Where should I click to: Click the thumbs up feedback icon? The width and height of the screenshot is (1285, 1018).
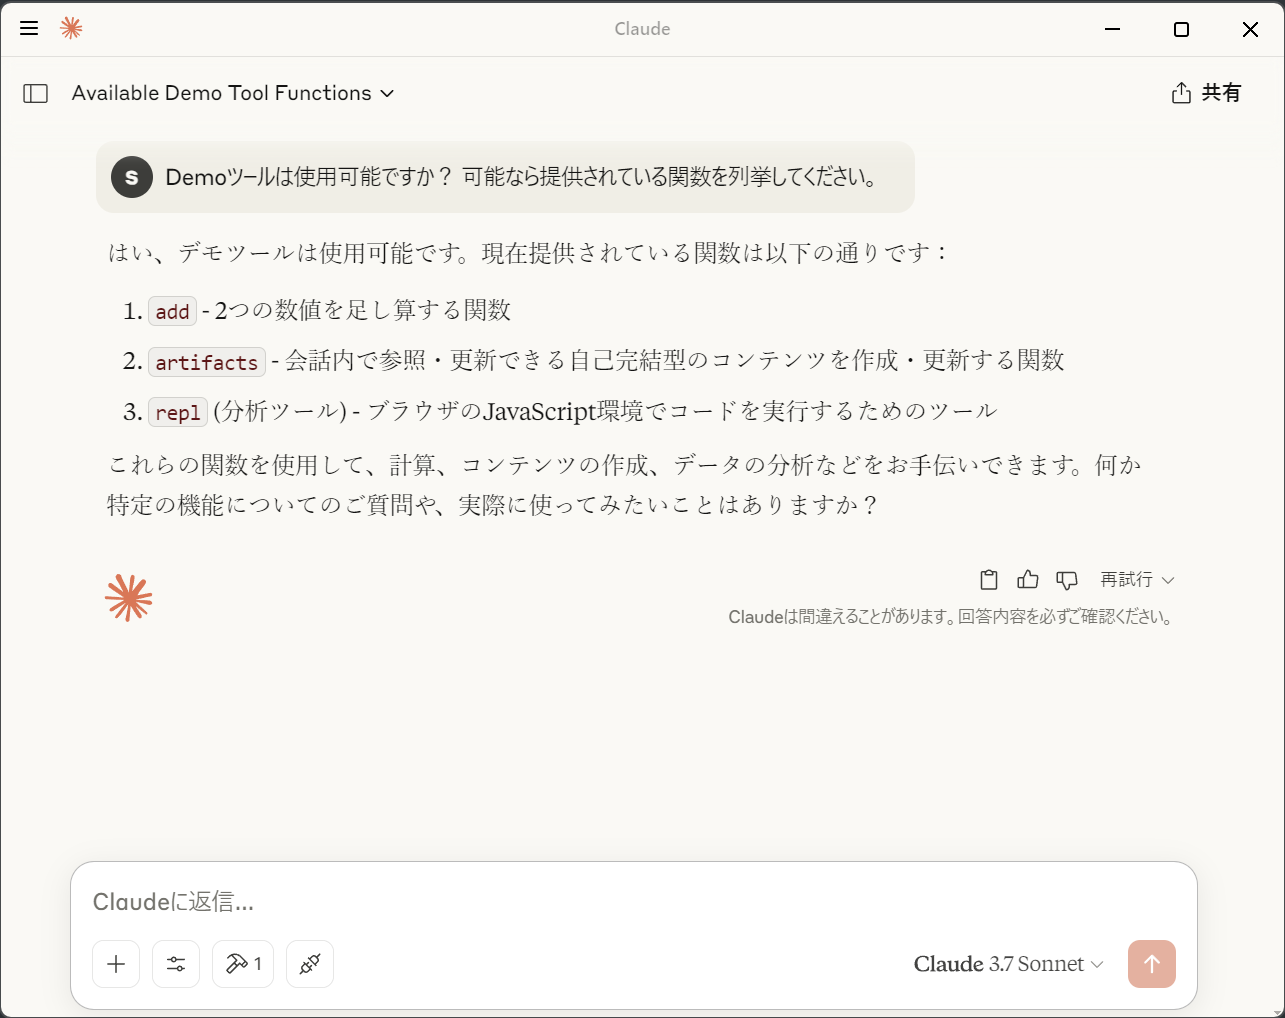point(1028,580)
